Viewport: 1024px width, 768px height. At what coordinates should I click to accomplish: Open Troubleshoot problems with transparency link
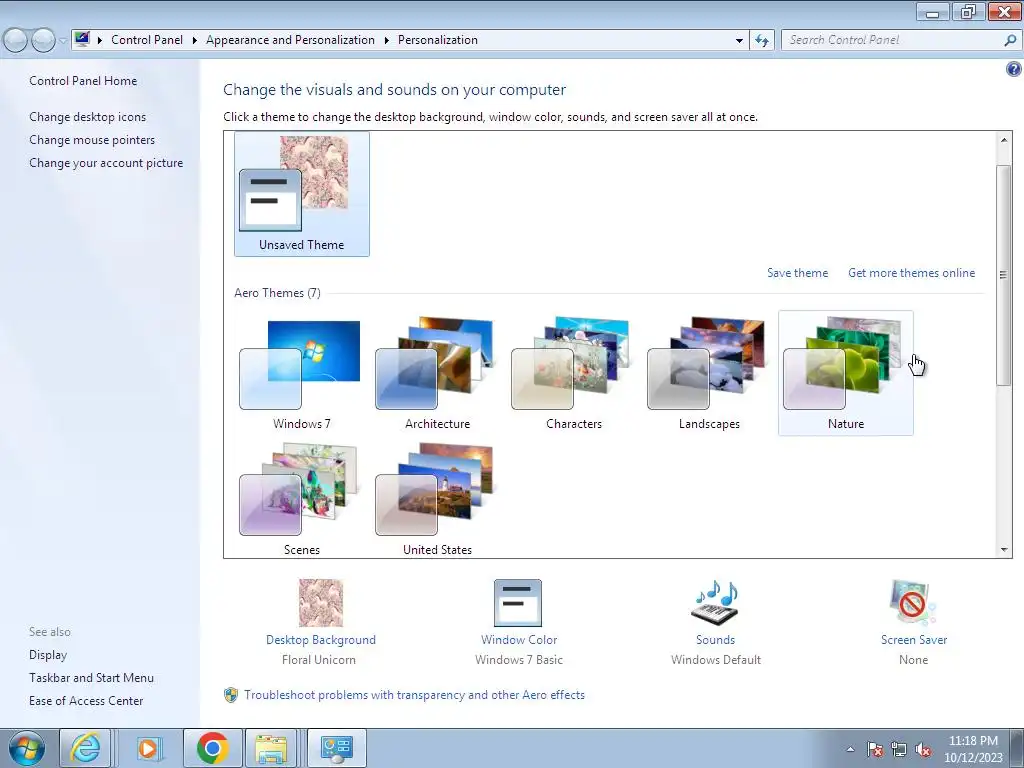(414, 695)
